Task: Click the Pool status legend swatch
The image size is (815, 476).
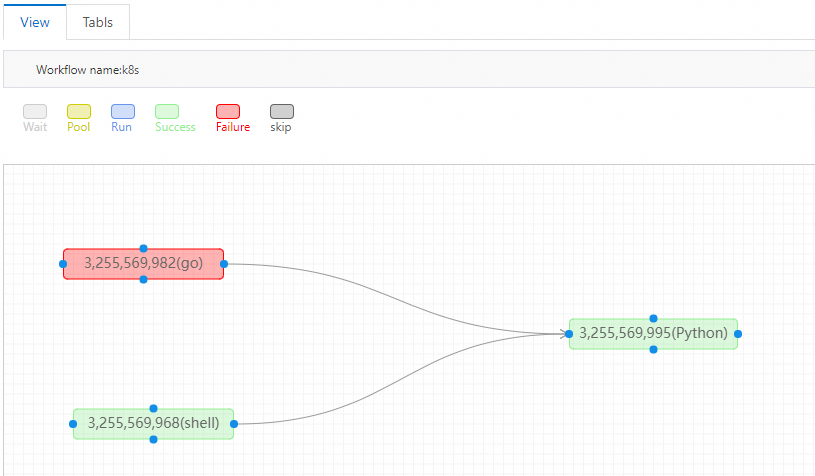Action: click(79, 111)
